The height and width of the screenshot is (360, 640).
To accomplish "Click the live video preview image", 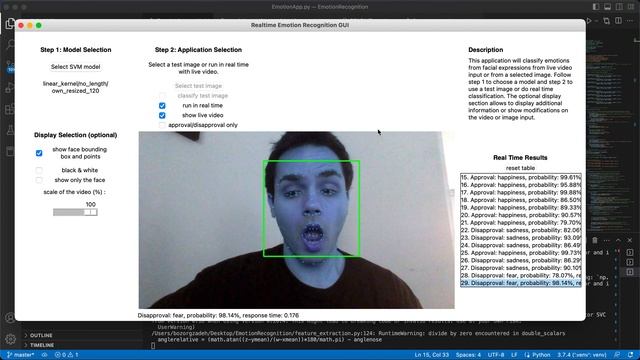I will (x=296, y=220).
